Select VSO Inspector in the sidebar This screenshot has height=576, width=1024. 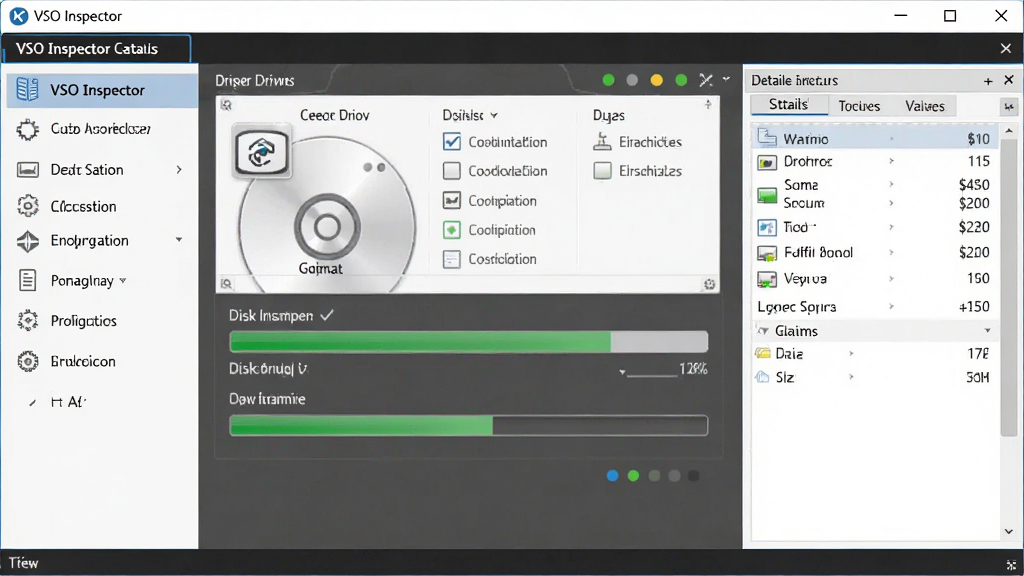102,90
